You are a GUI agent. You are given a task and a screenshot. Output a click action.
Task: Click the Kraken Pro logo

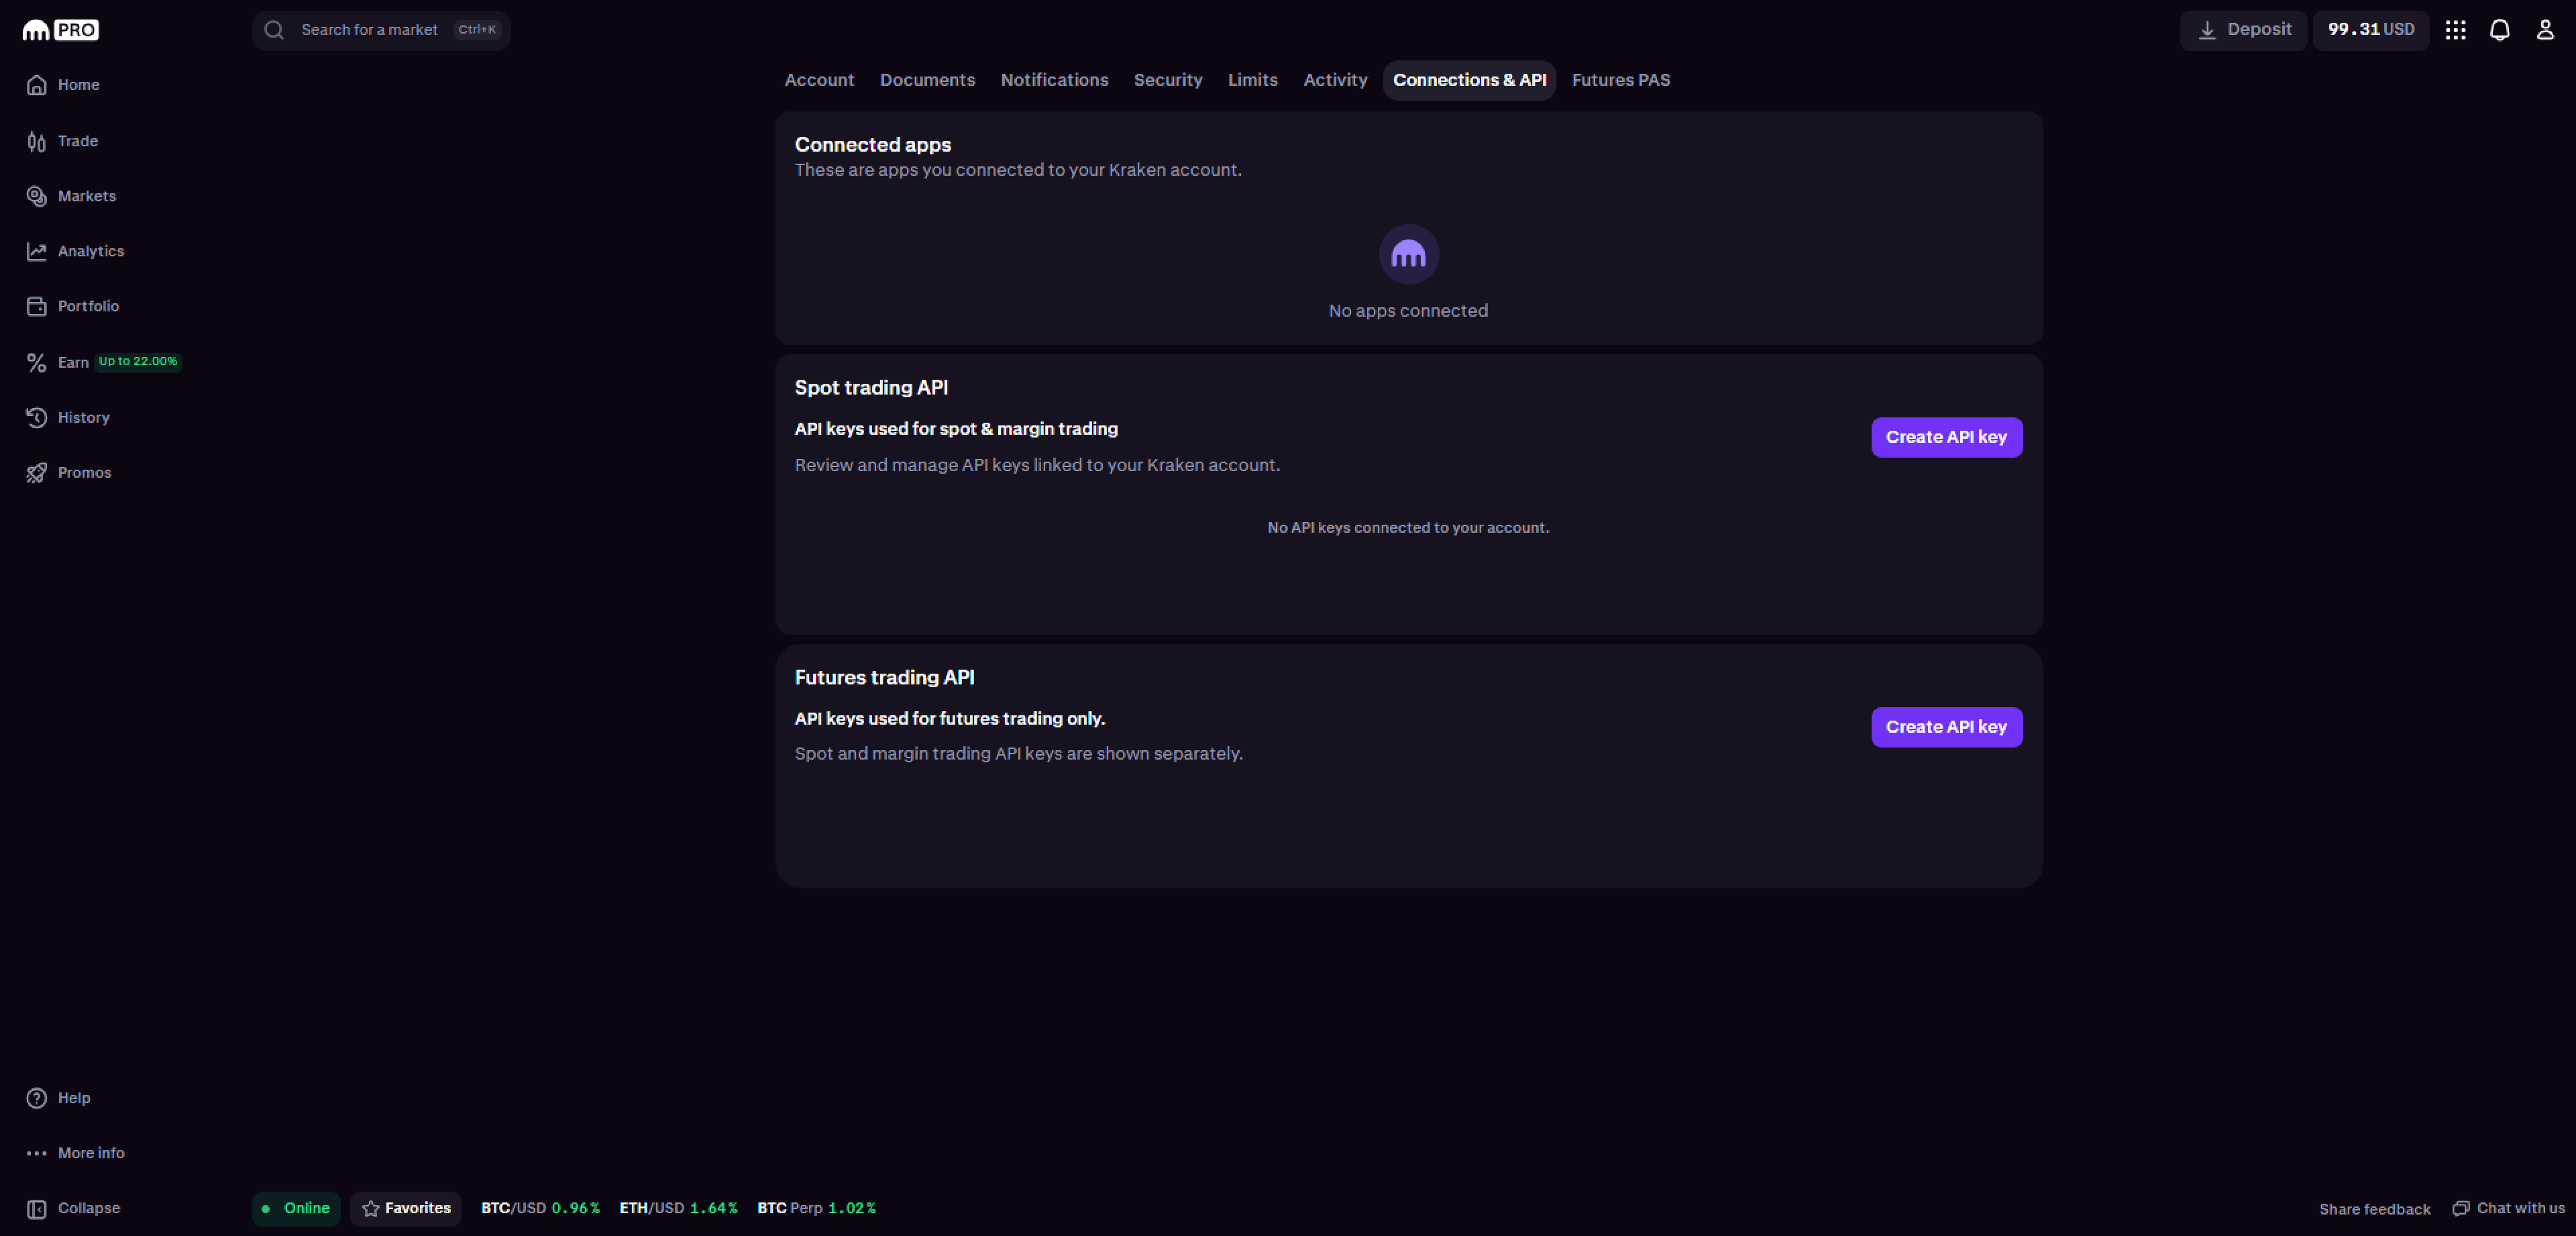[60, 30]
